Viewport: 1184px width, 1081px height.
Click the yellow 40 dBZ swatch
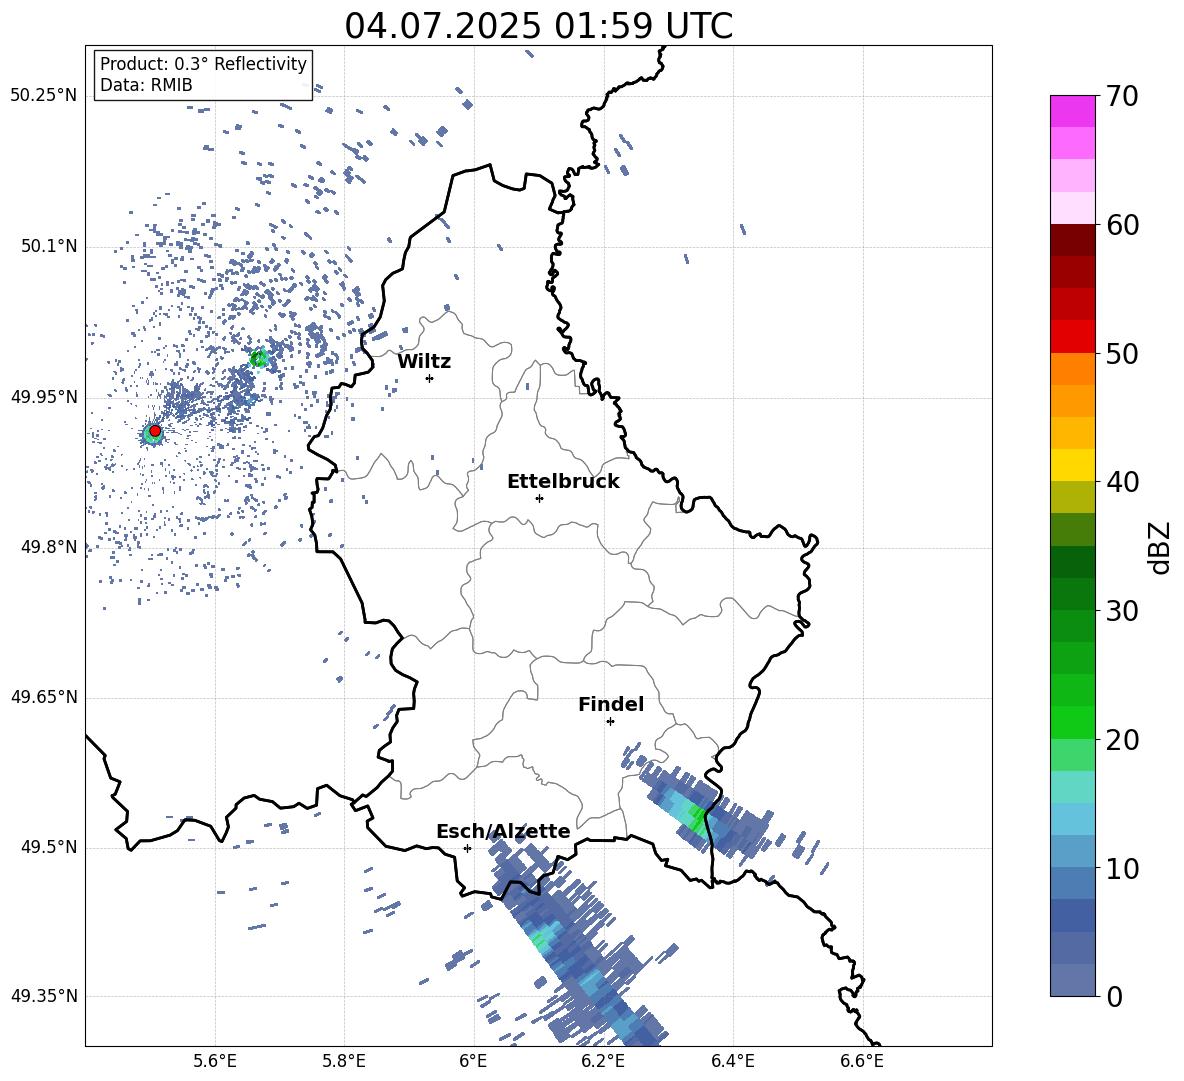coord(1072,465)
